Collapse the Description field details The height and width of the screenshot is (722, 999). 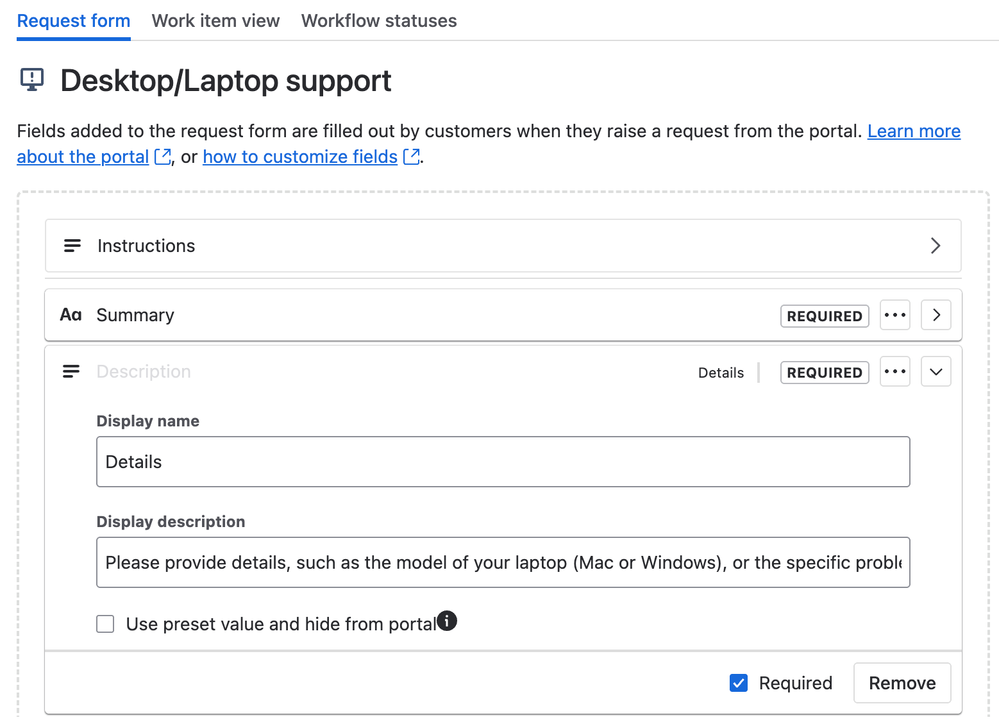click(935, 372)
